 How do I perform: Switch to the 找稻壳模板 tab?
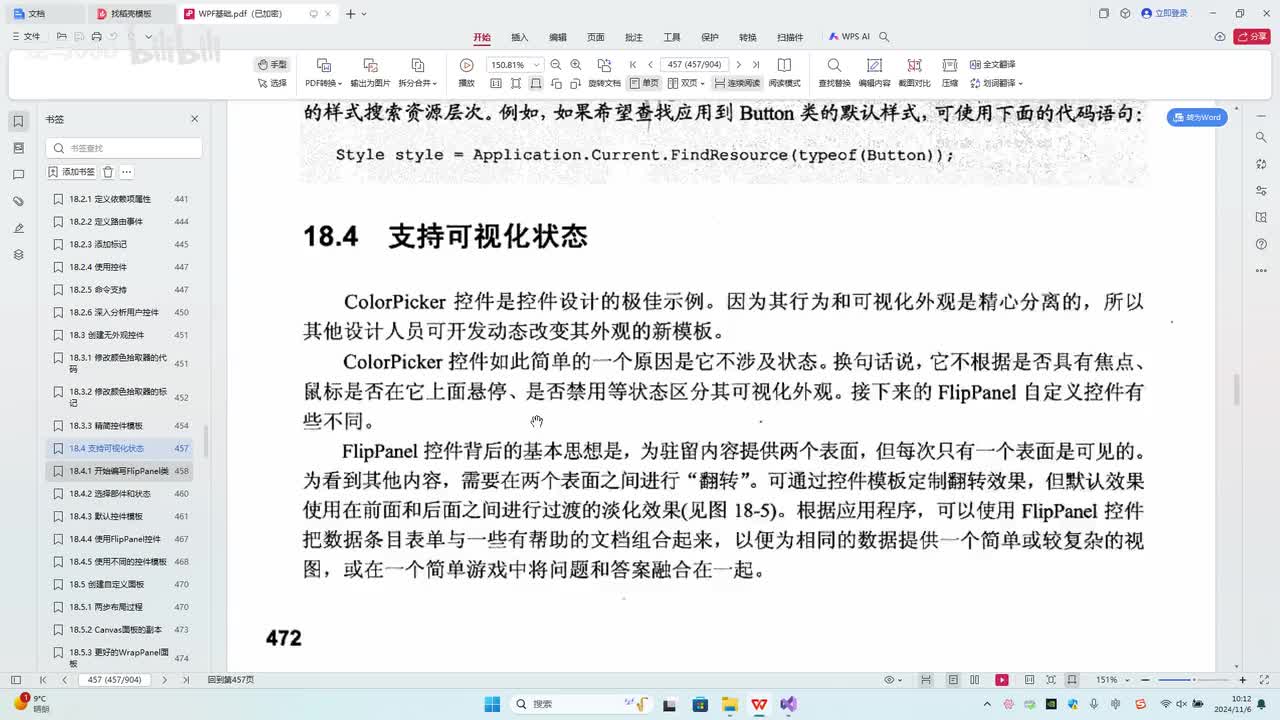click(131, 14)
